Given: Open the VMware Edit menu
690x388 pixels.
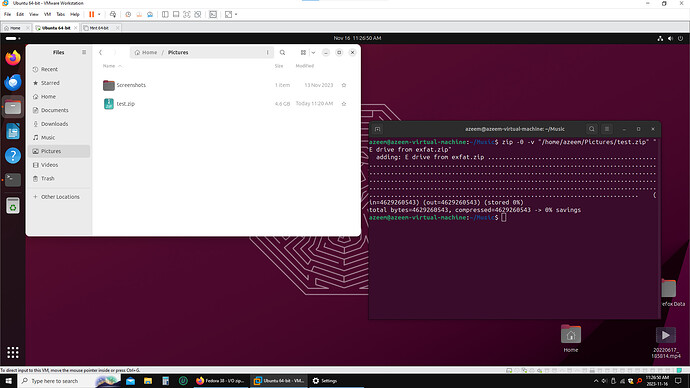Looking at the screenshot, I should click(20, 14).
